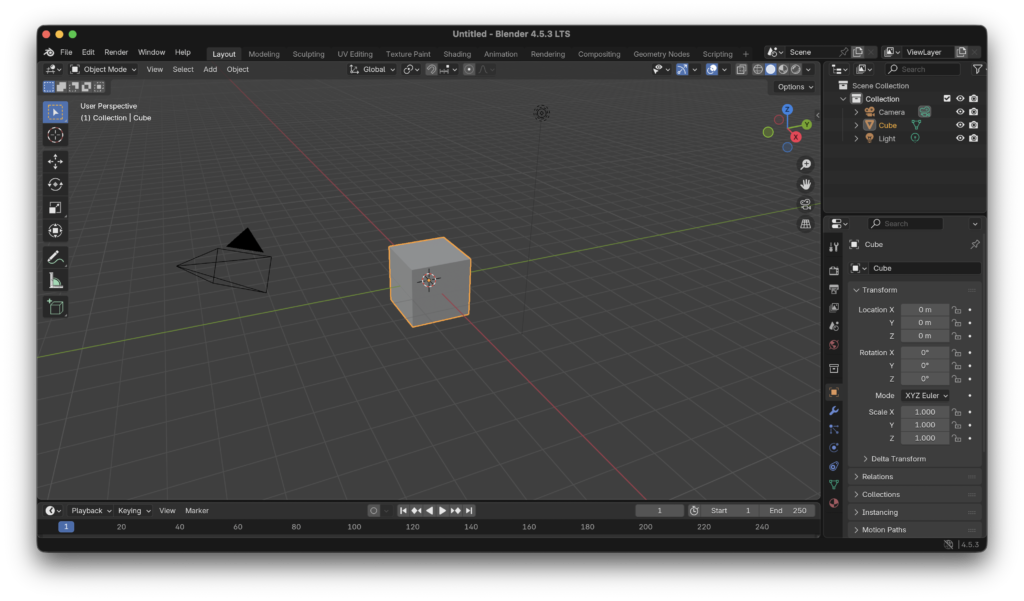The height and width of the screenshot is (601, 1024).
Task: Toggle Collection viewport visibility eye
Action: coord(960,99)
